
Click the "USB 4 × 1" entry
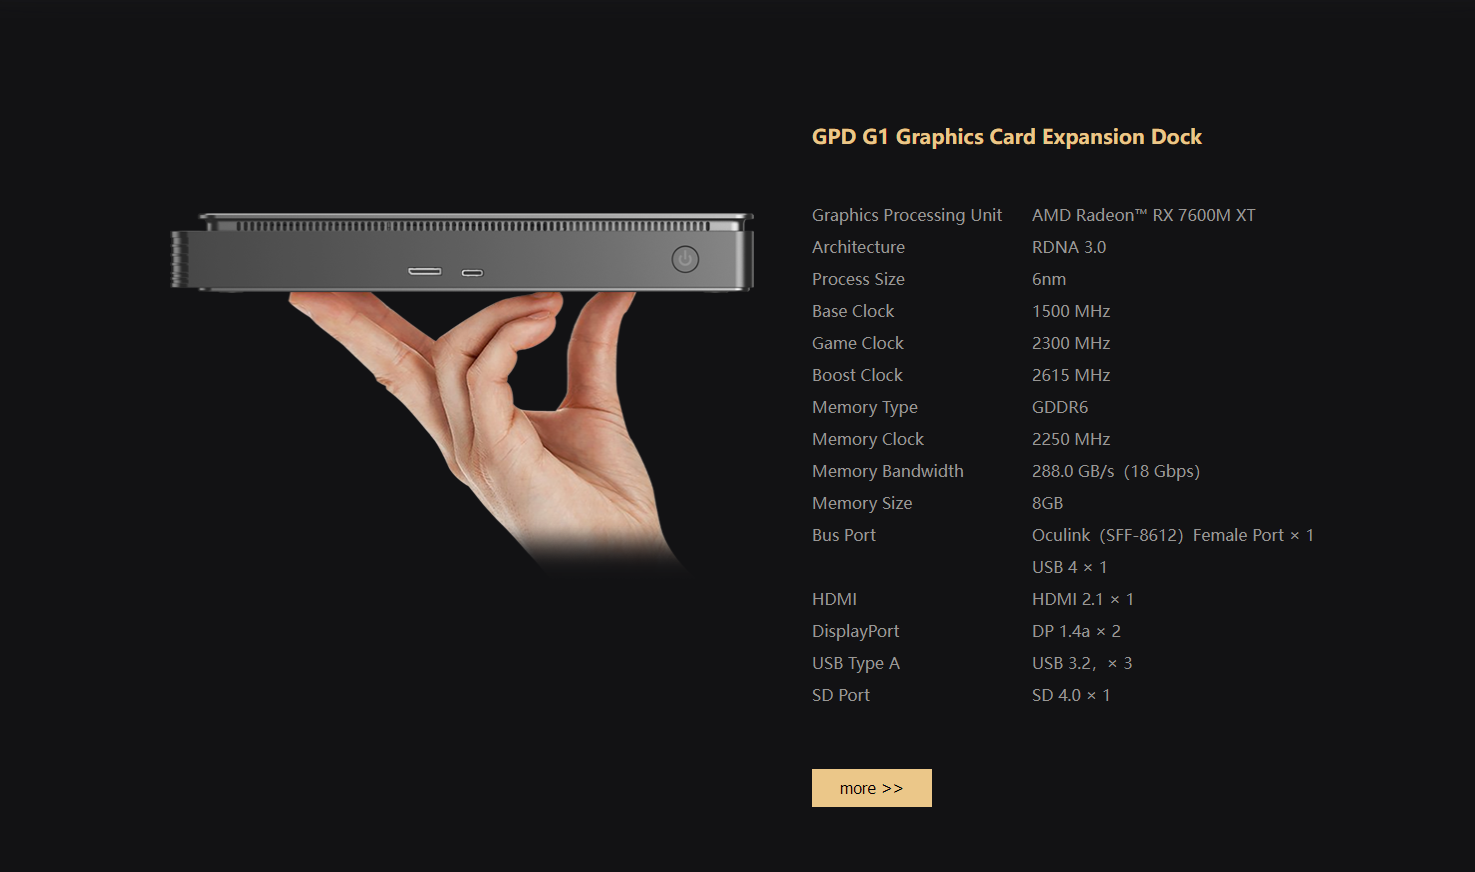[1069, 567]
